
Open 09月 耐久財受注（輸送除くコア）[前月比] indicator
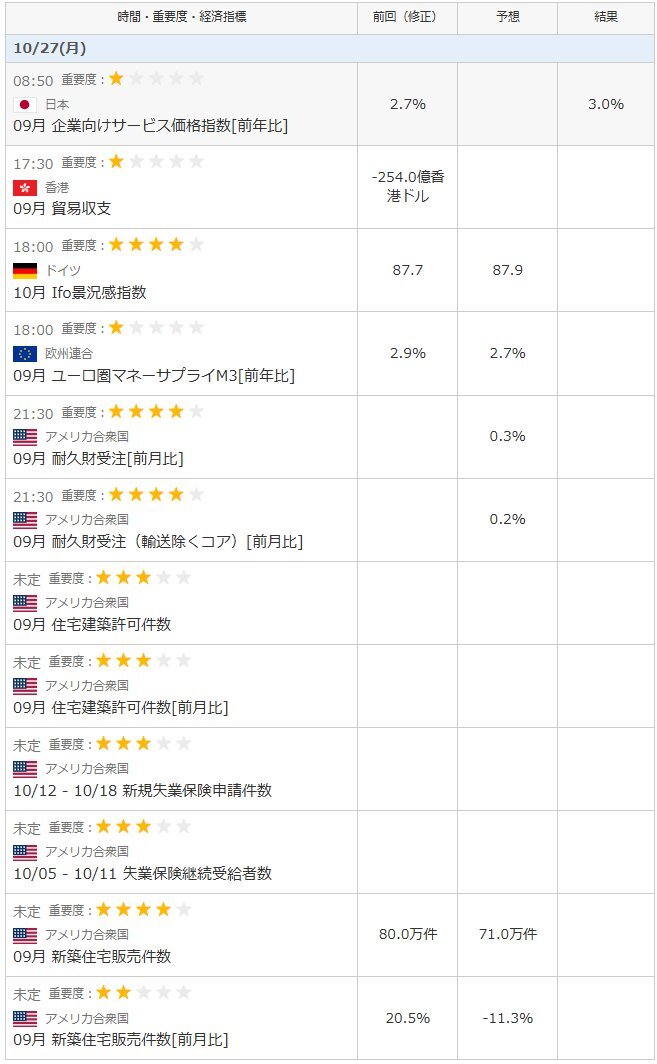[158, 541]
